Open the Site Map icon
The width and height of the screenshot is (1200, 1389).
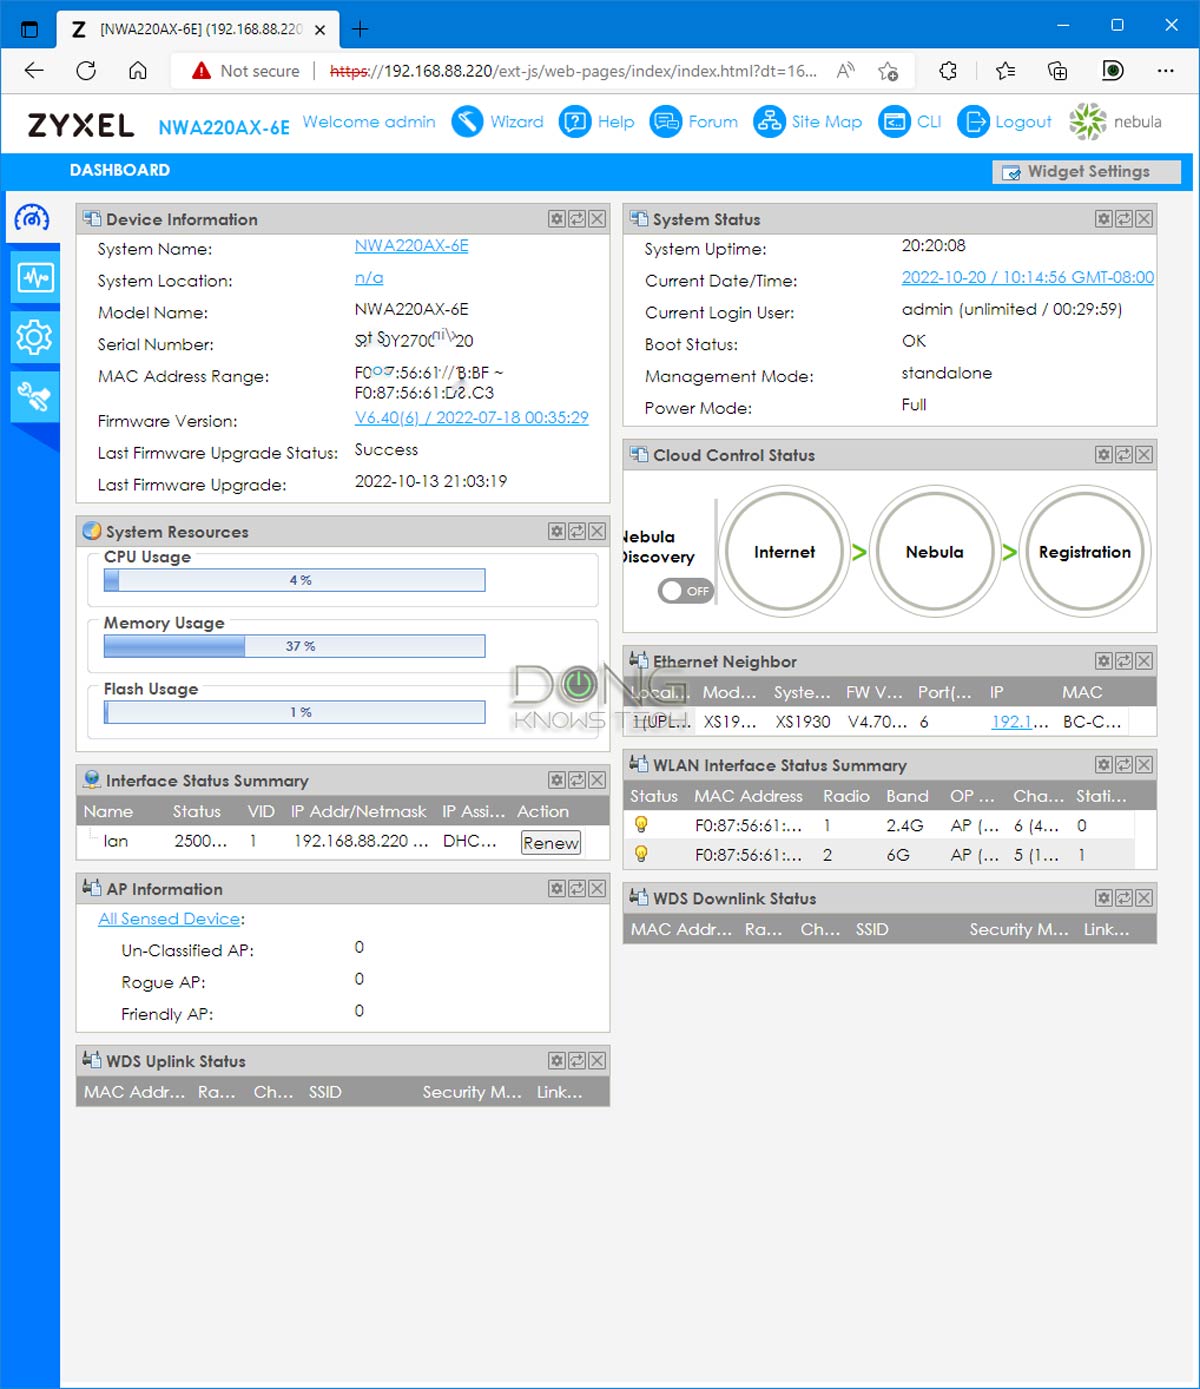click(769, 122)
